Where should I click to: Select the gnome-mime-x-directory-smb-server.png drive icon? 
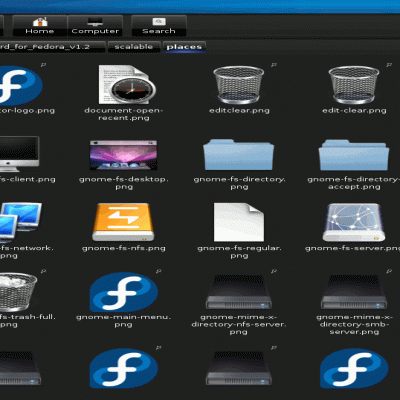tap(354, 292)
